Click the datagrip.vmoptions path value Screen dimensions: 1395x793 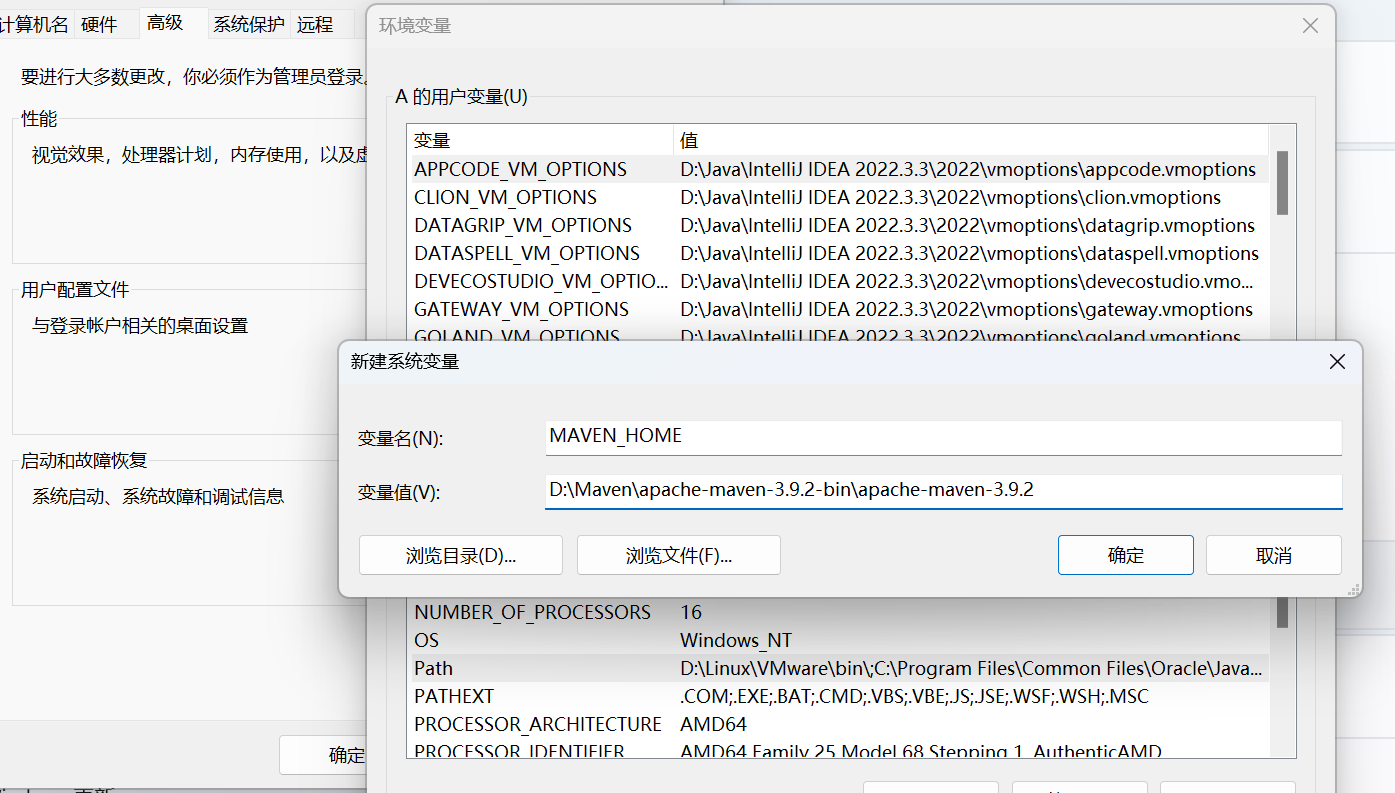(x=968, y=225)
